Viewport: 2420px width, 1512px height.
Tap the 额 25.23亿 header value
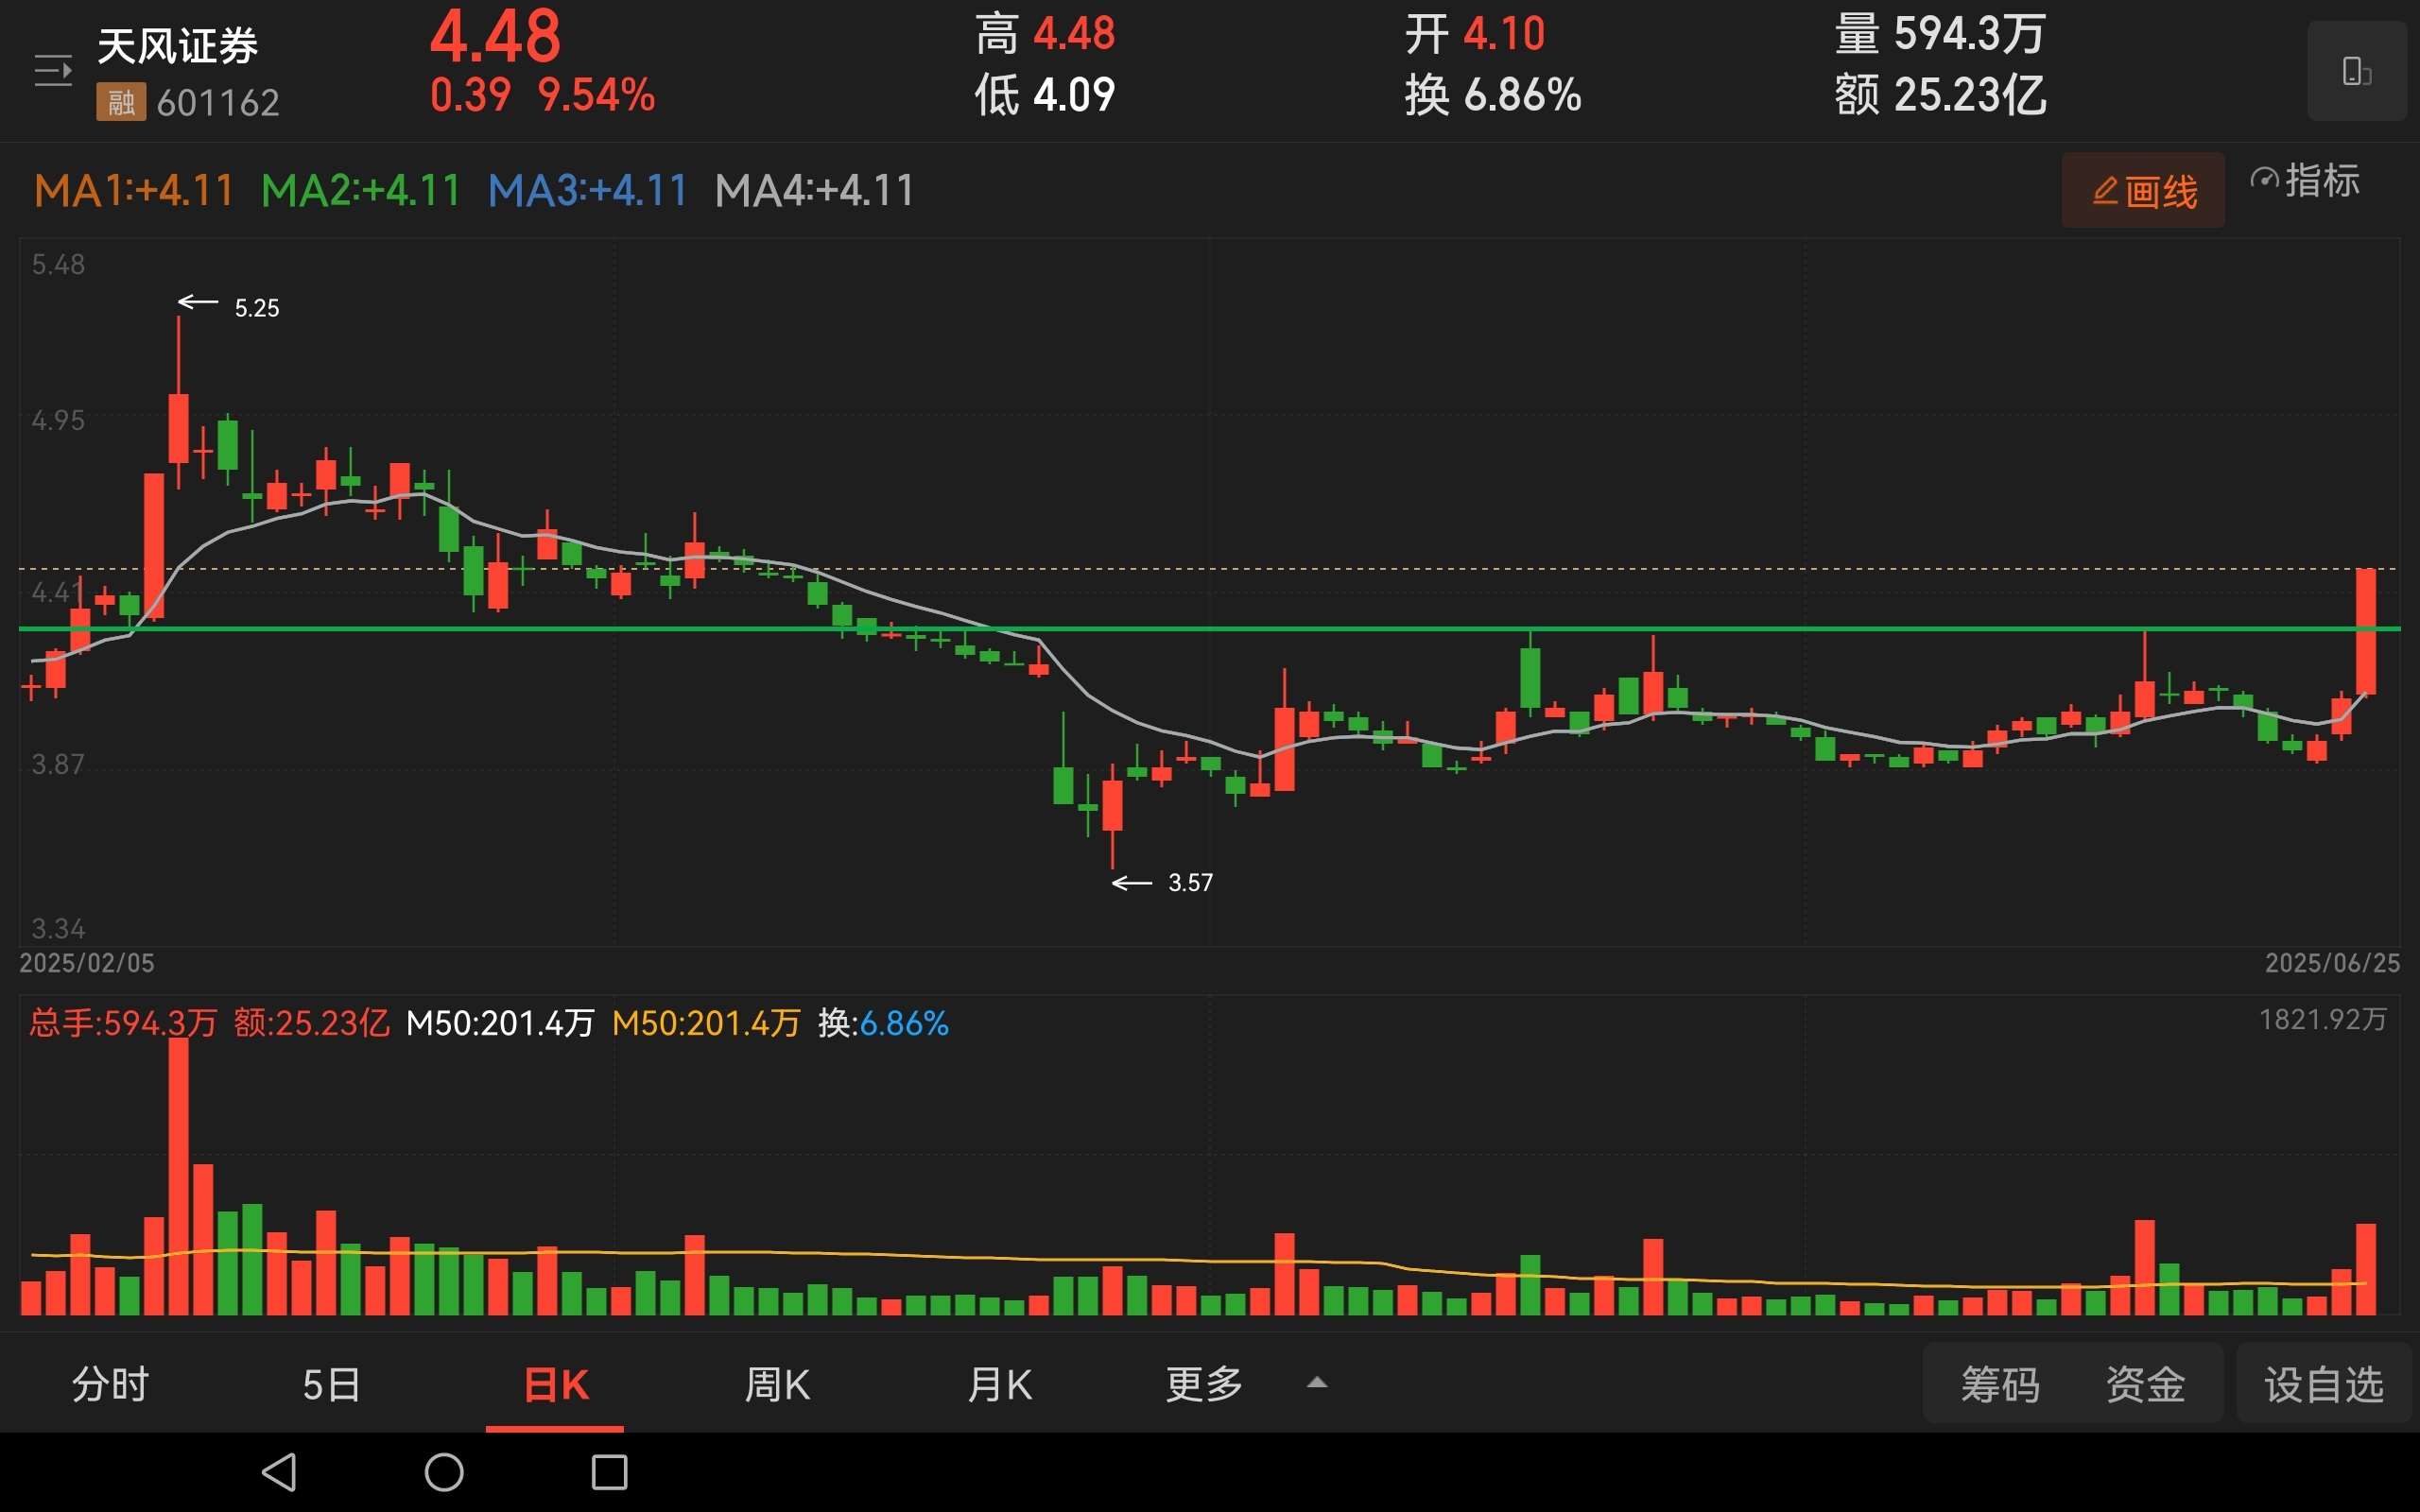1940,96
